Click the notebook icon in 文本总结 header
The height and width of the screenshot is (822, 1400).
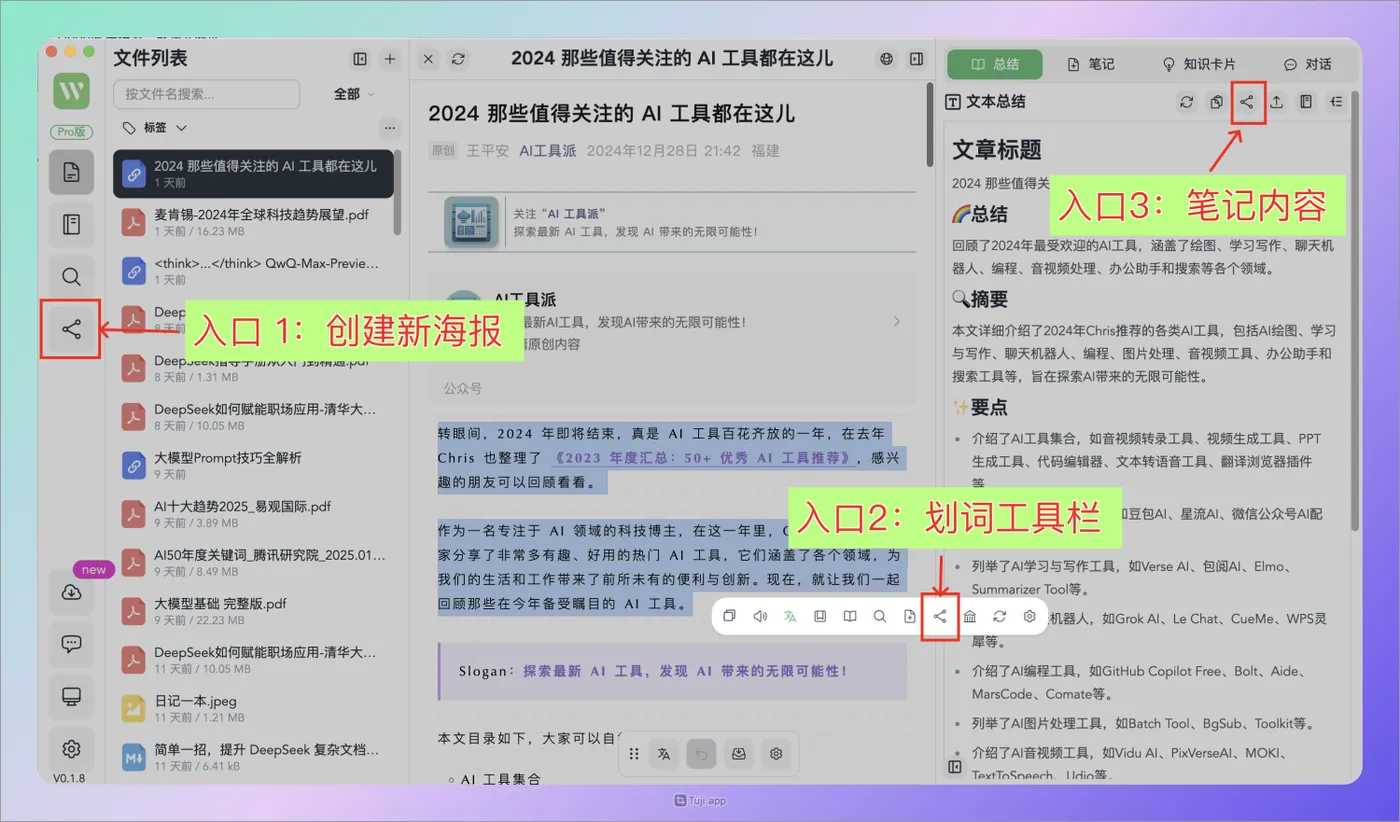1307,101
